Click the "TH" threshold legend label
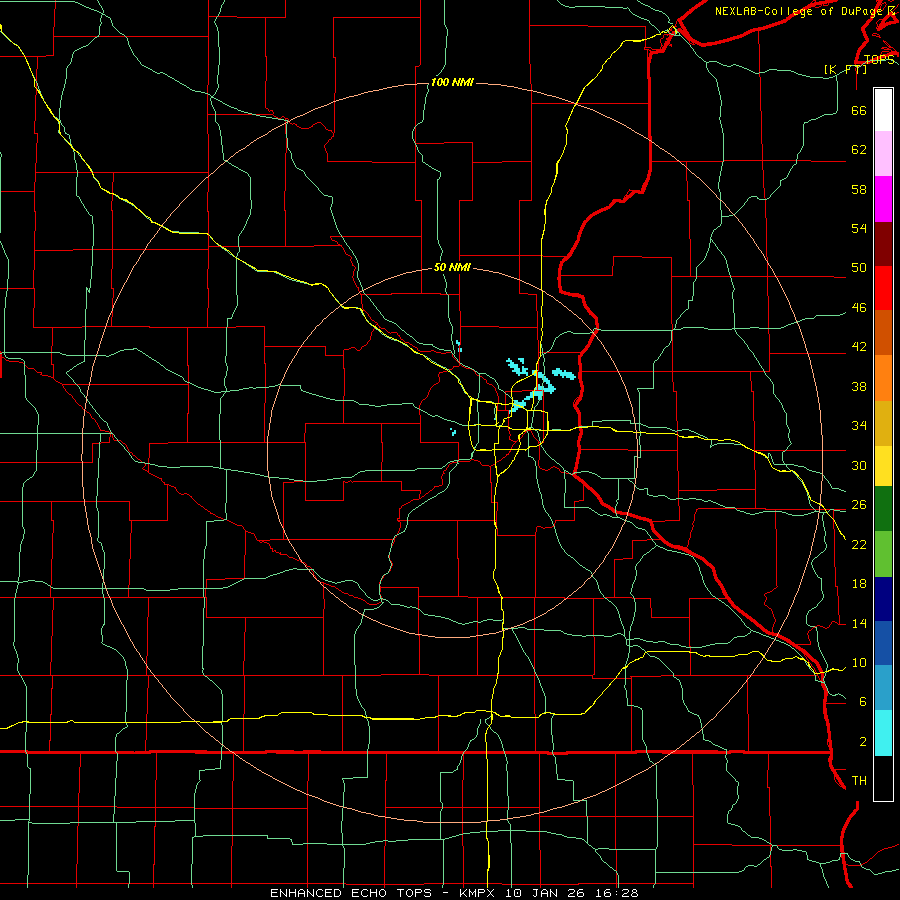The image size is (900, 900). [x=859, y=781]
